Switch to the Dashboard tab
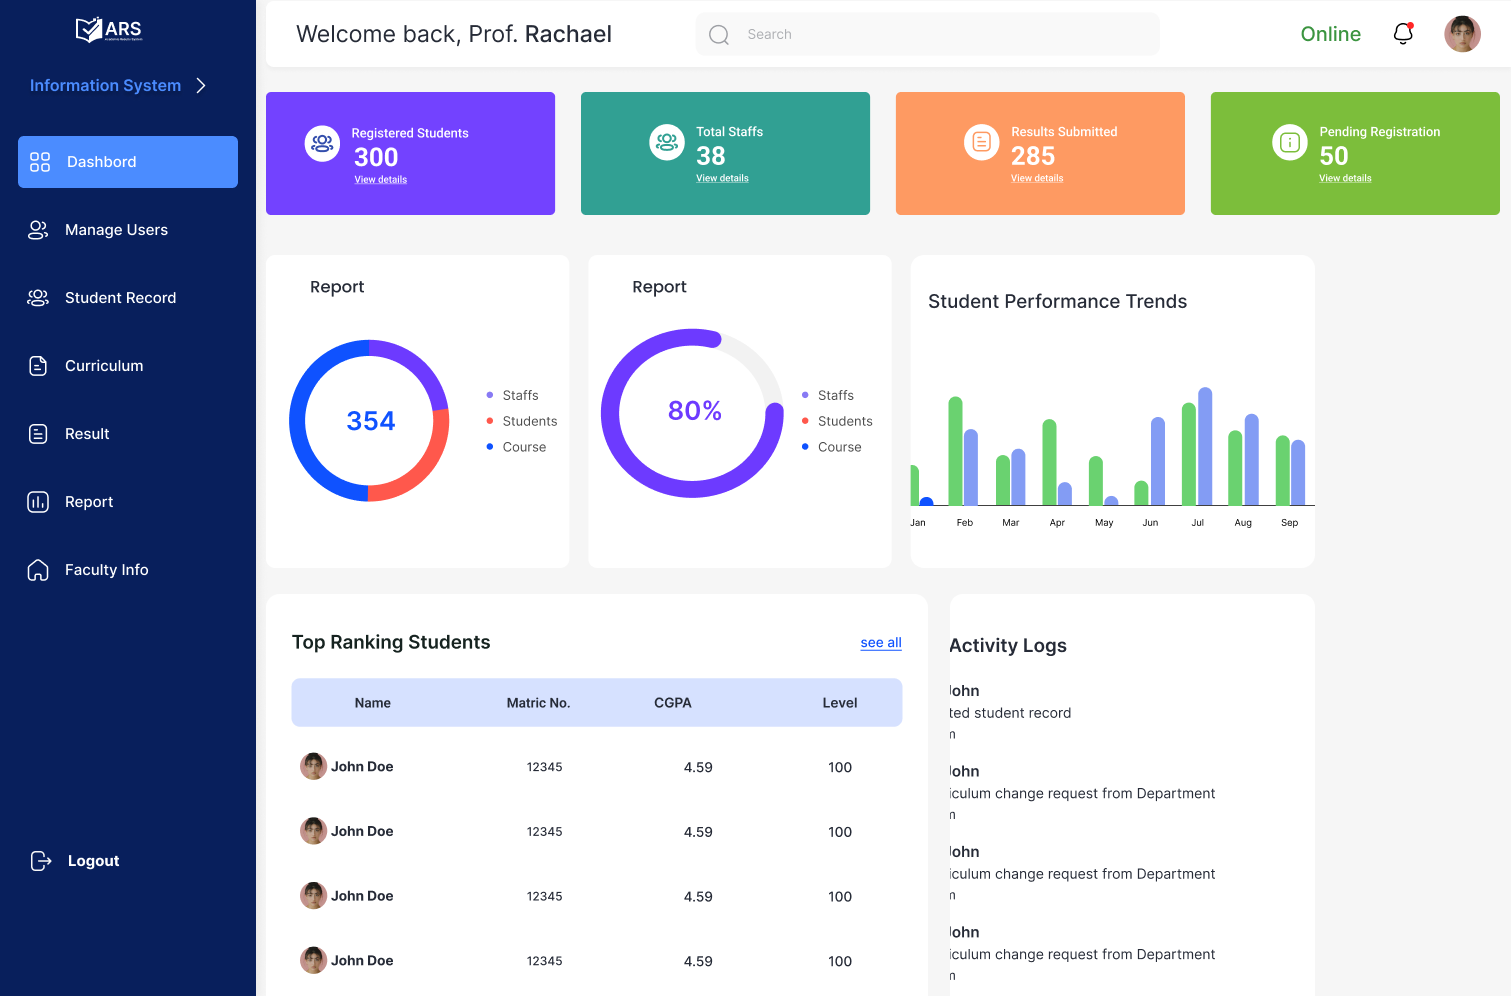The width and height of the screenshot is (1511, 996). click(127, 161)
